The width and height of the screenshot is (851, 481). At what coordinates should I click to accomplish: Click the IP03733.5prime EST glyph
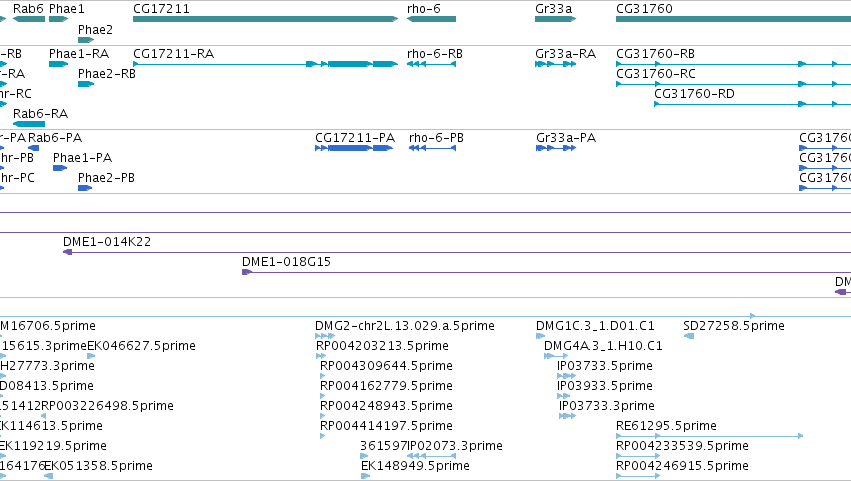coord(566,376)
